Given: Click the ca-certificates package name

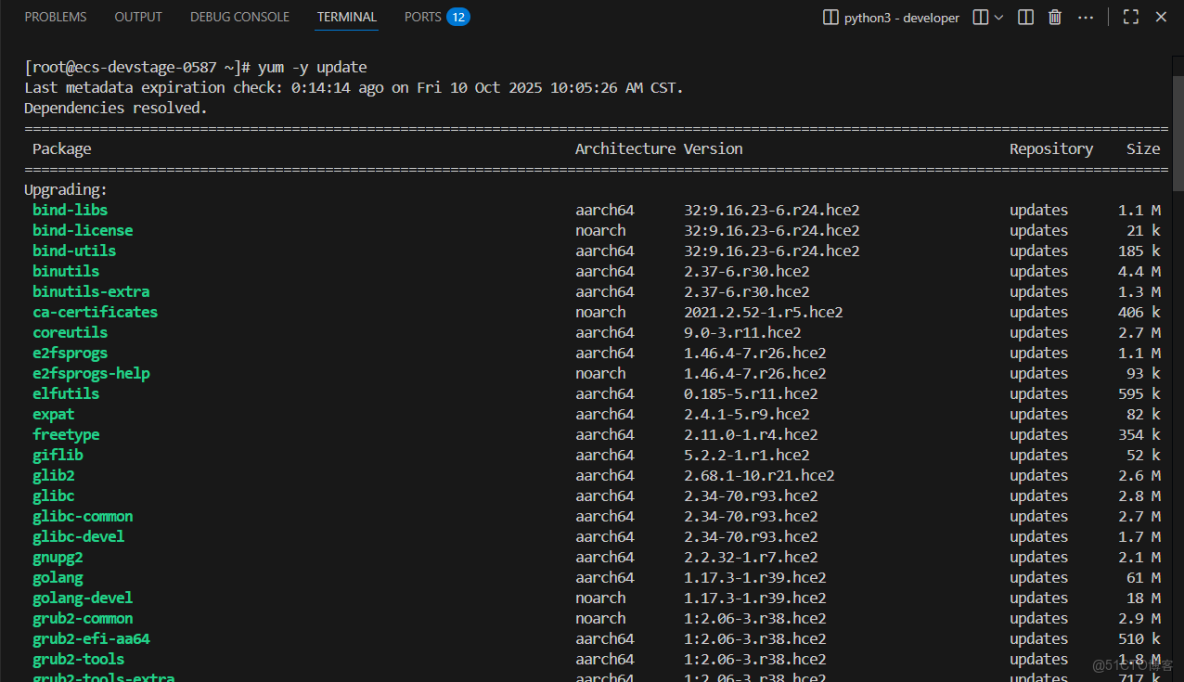Looking at the screenshot, I should [95, 312].
